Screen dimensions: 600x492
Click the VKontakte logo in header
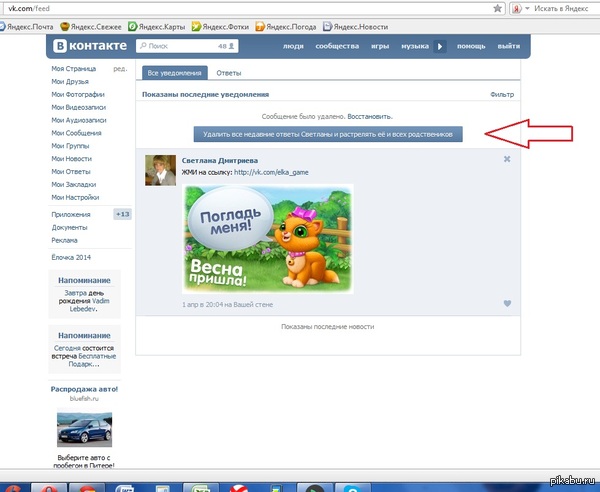pos(89,46)
